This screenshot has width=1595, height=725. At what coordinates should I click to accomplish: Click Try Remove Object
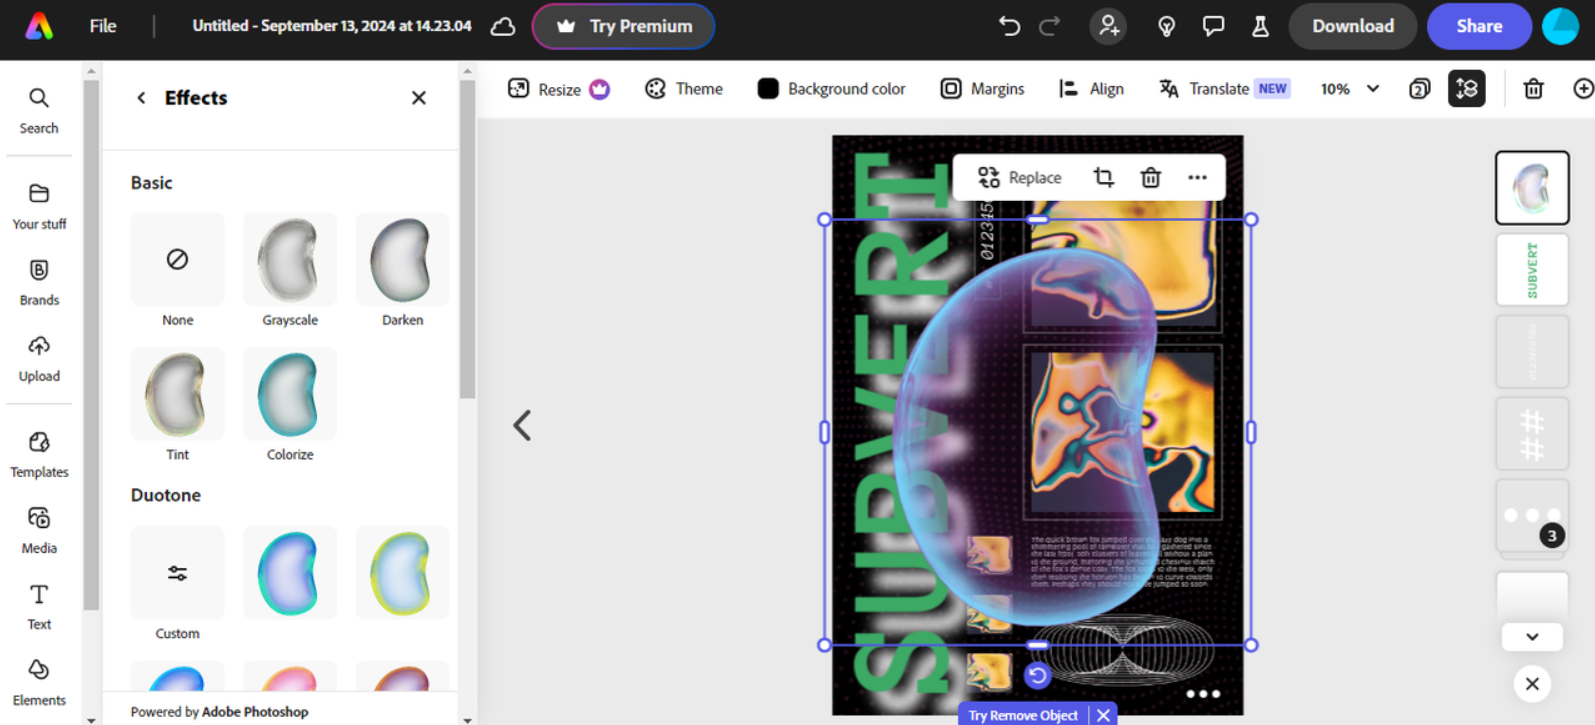(1022, 715)
